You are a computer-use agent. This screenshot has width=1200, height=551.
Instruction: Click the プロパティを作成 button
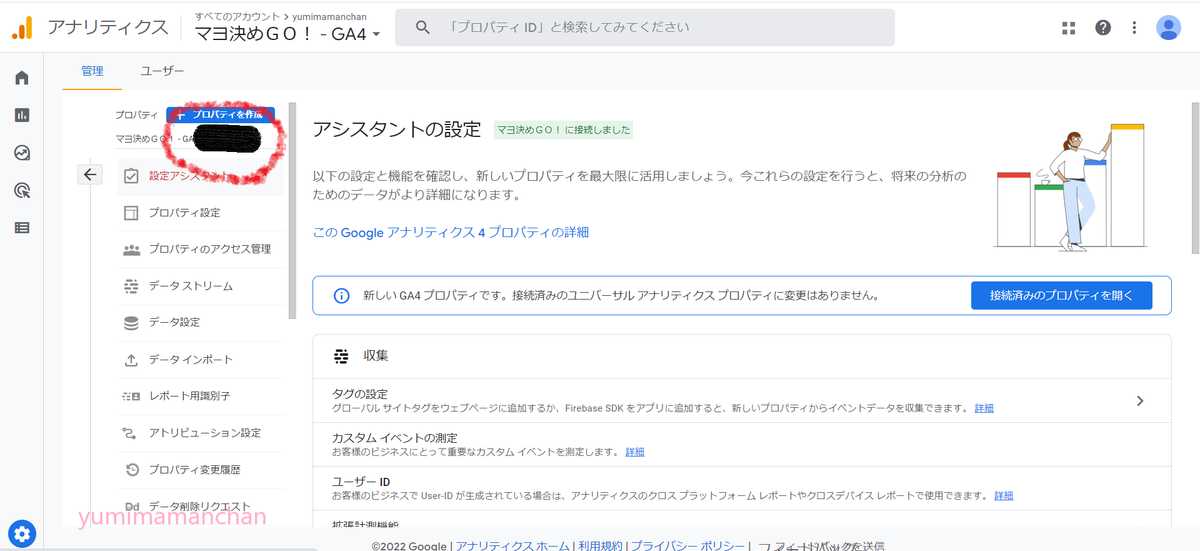pyautogui.click(x=220, y=115)
